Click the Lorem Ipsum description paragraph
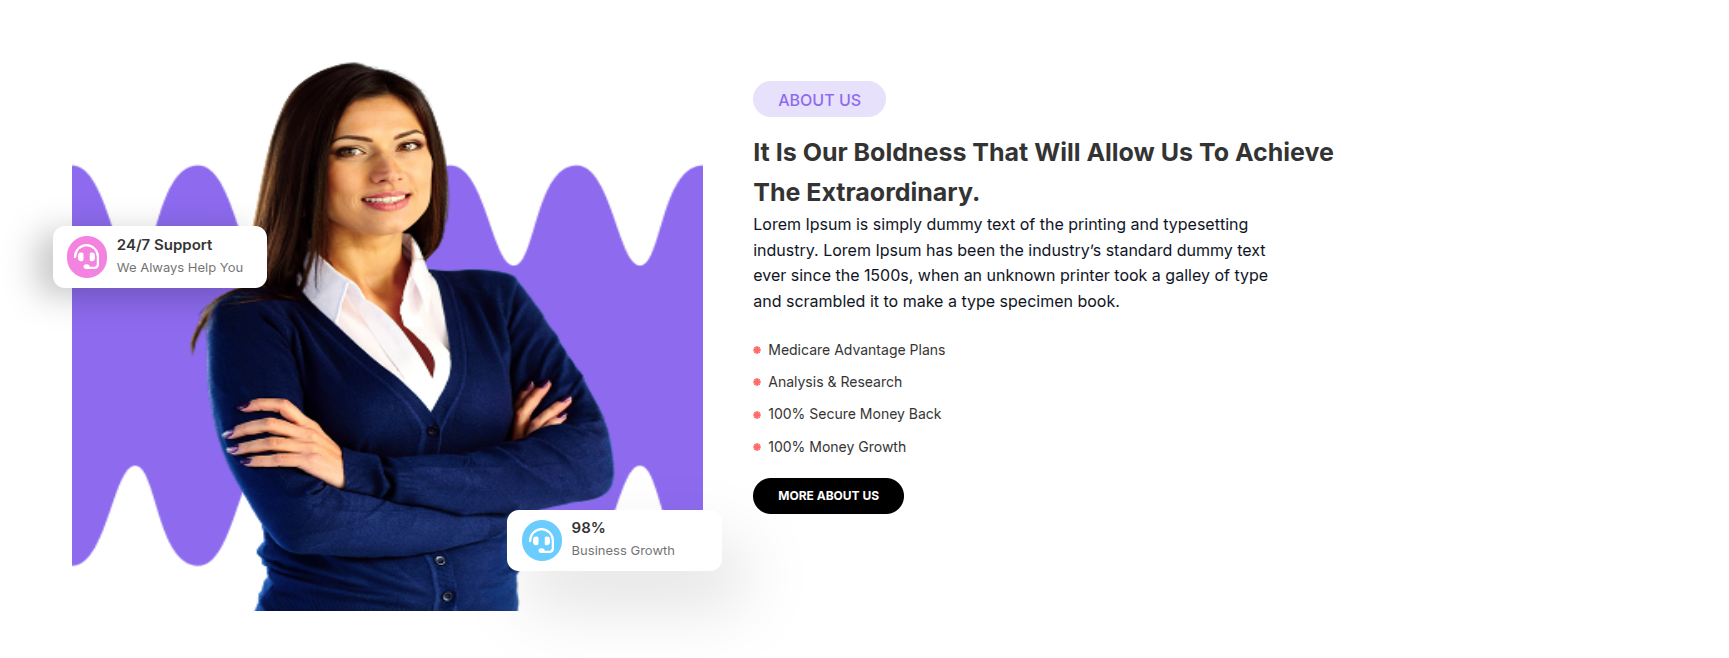 click(x=1010, y=263)
